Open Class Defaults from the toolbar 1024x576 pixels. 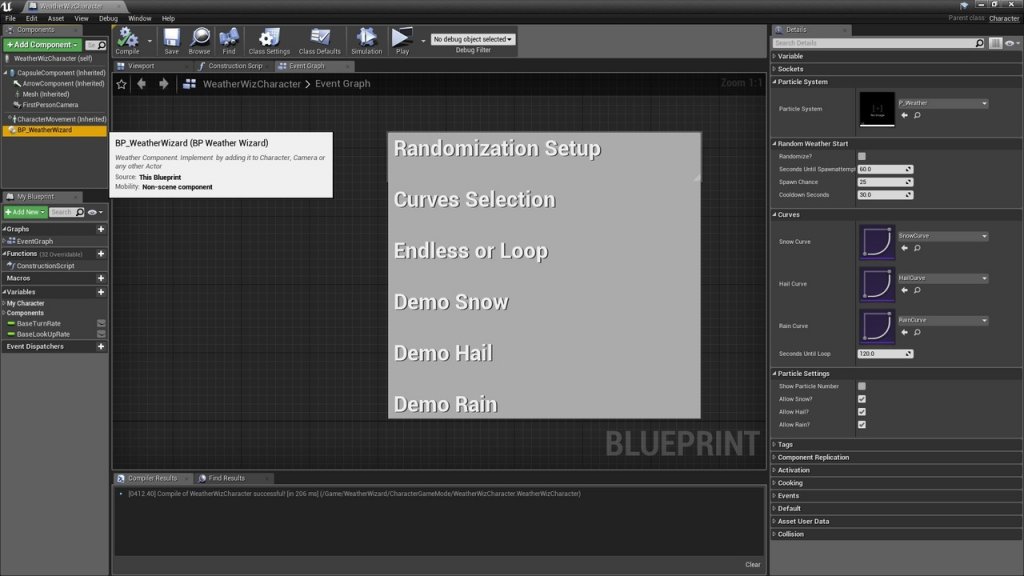click(319, 40)
